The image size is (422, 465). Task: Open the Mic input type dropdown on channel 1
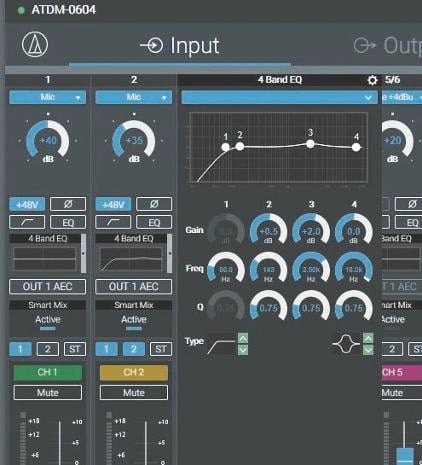click(x=47, y=97)
